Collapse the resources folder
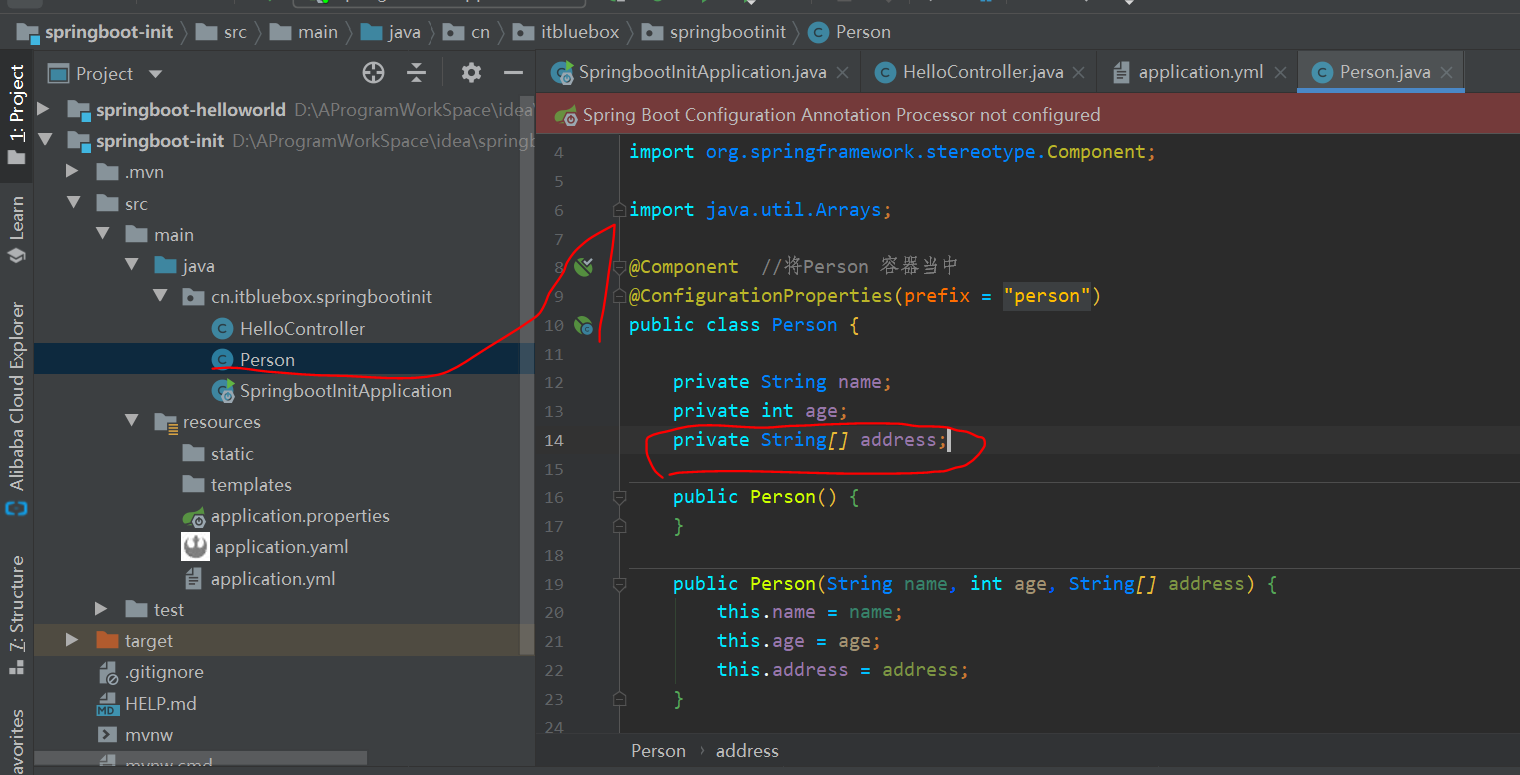This screenshot has height=775, width=1520. (x=131, y=421)
